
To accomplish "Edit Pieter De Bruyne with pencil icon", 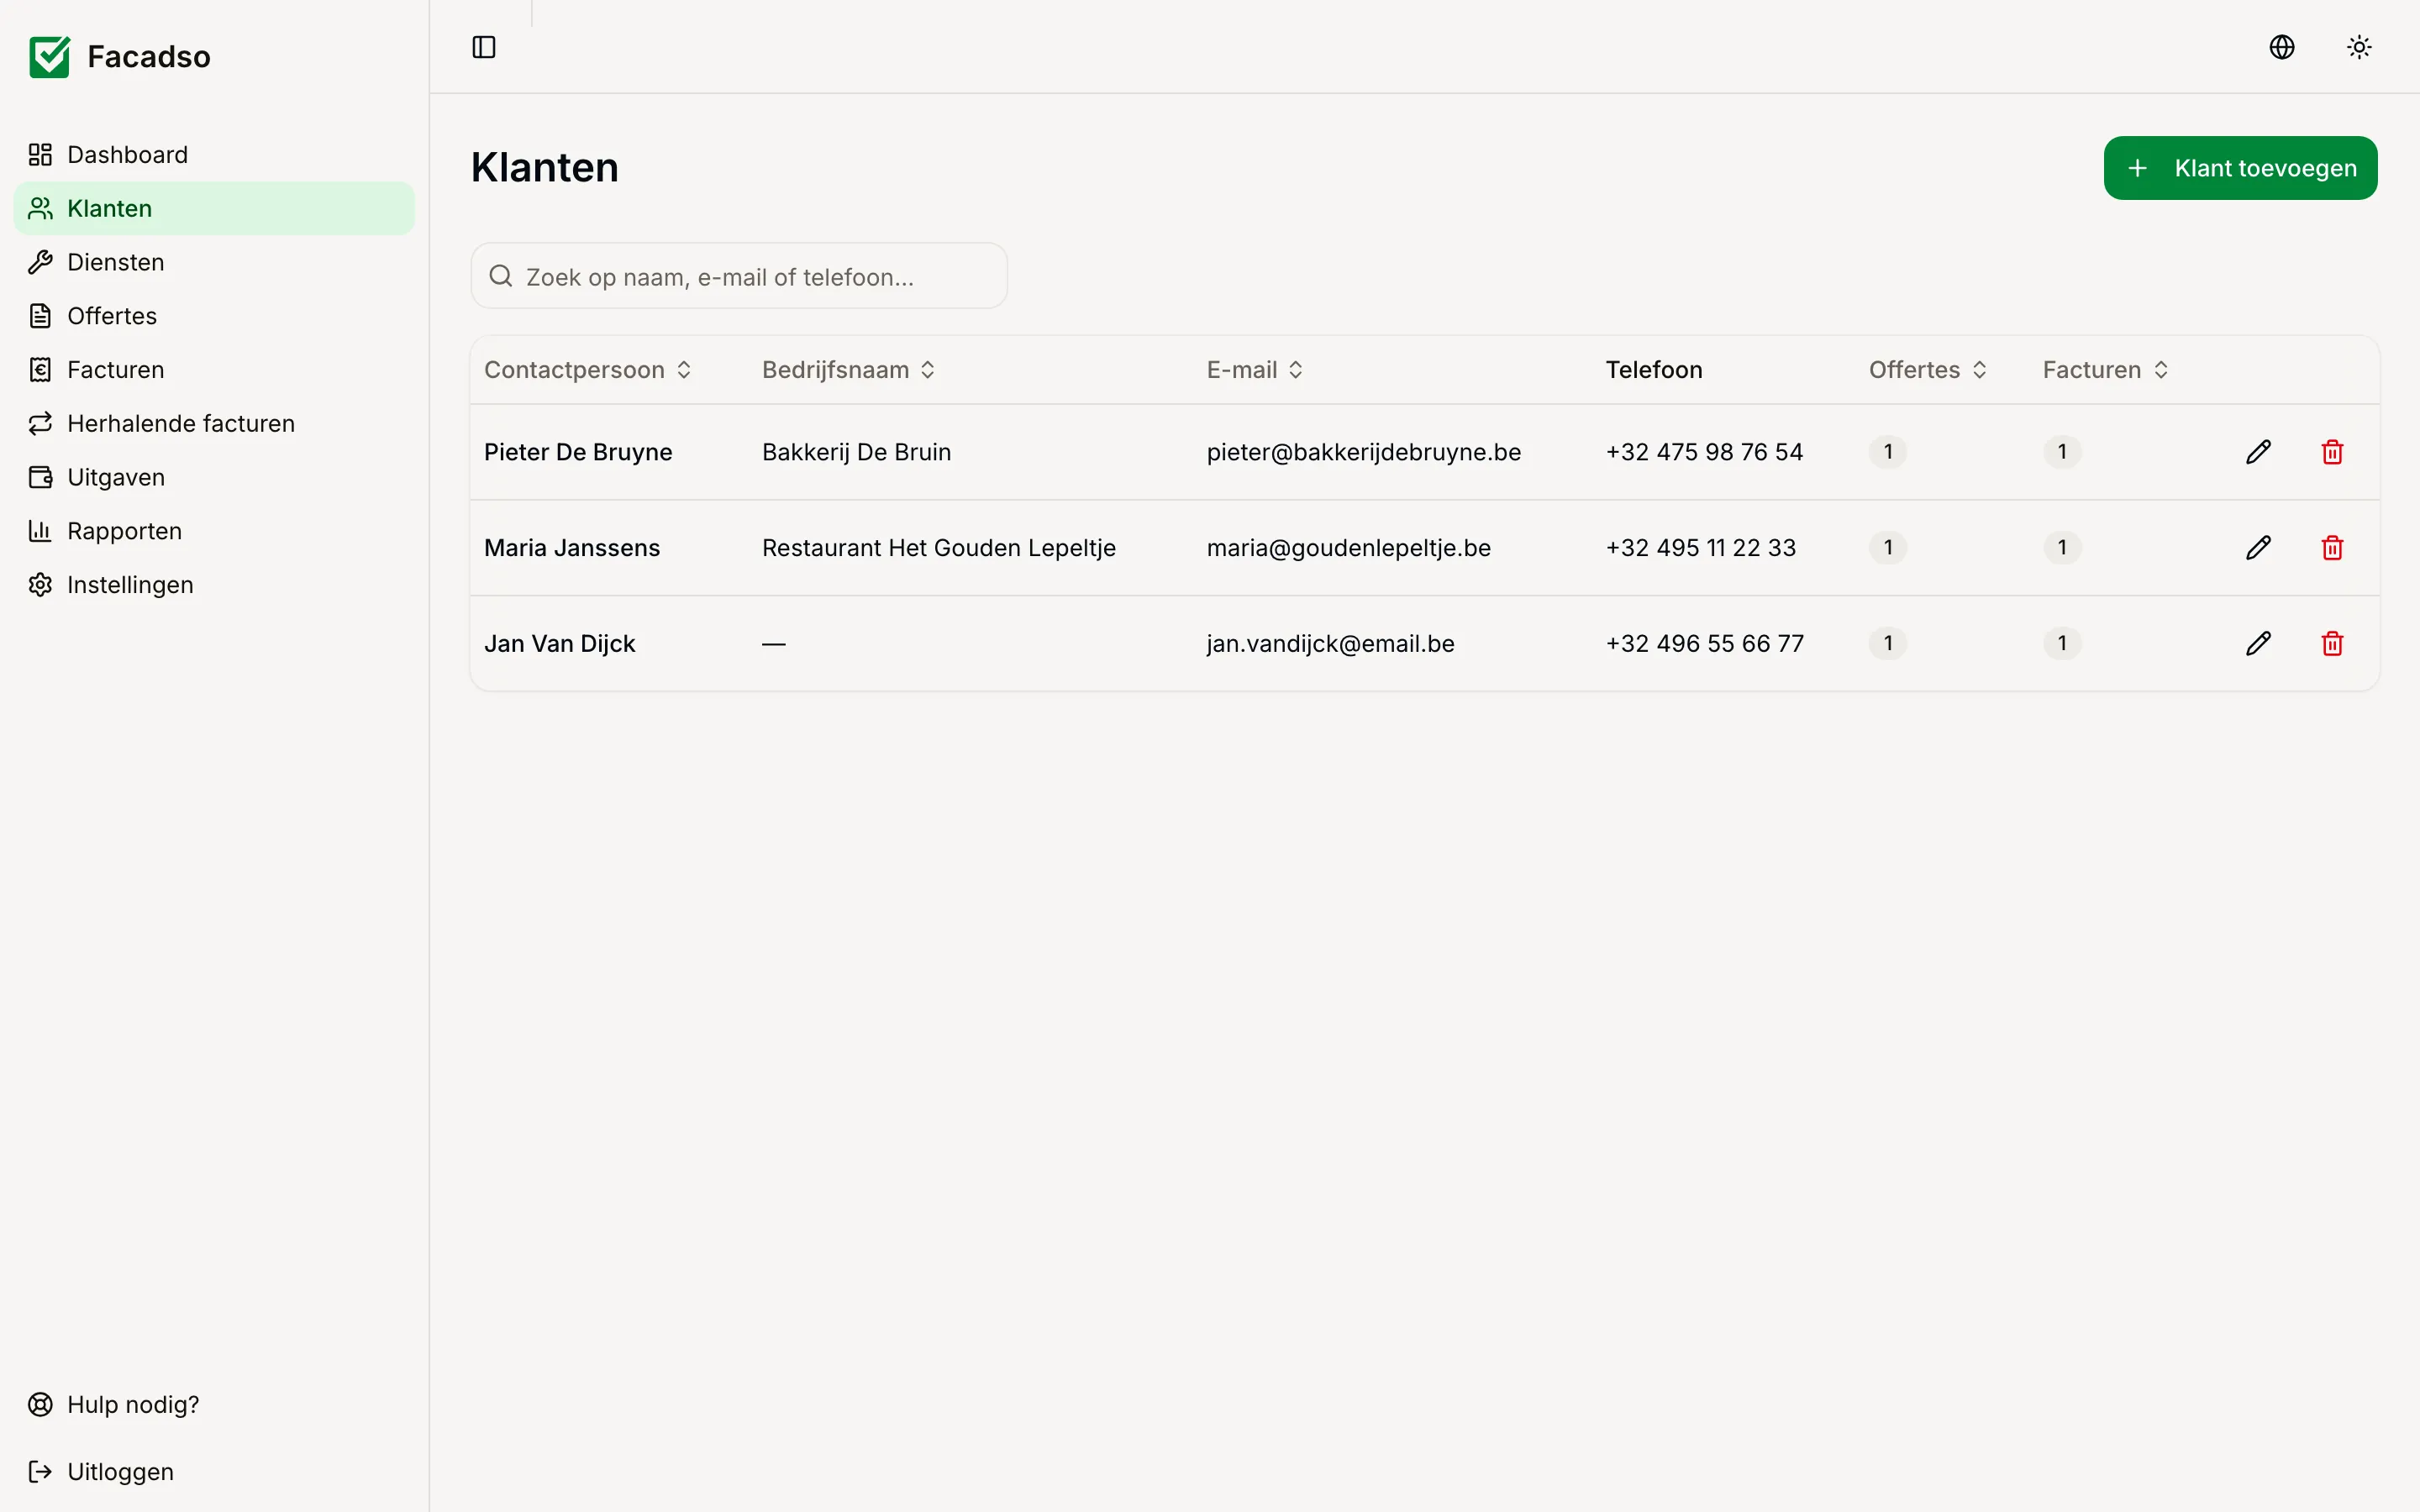I will tap(2258, 452).
